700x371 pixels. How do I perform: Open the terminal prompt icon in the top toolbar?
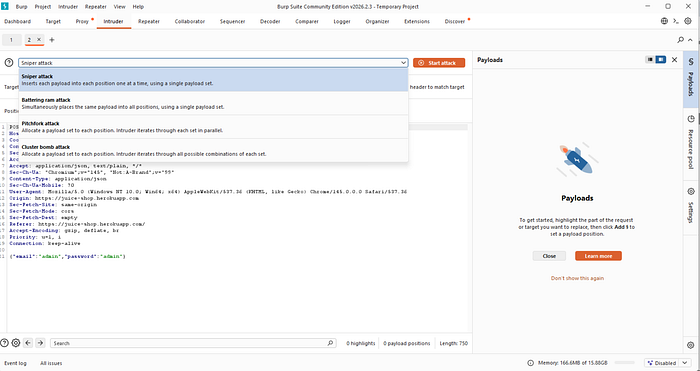coord(676,21)
